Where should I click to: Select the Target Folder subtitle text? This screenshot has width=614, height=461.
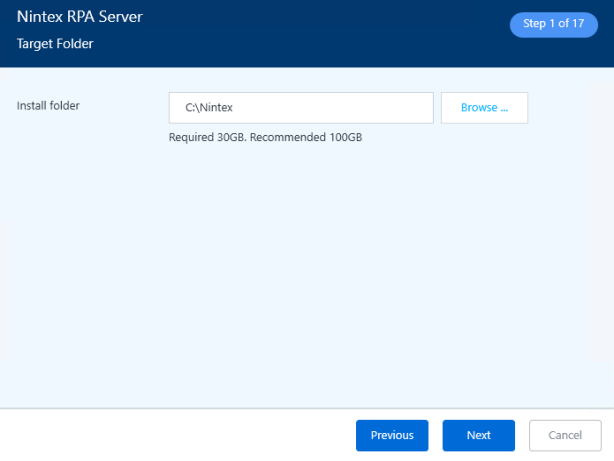(x=55, y=44)
